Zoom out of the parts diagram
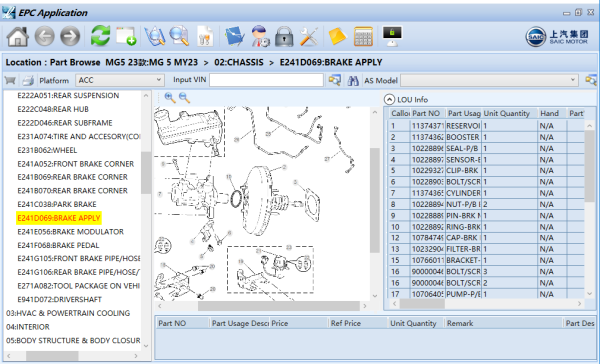The image size is (600, 364). point(184,98)
